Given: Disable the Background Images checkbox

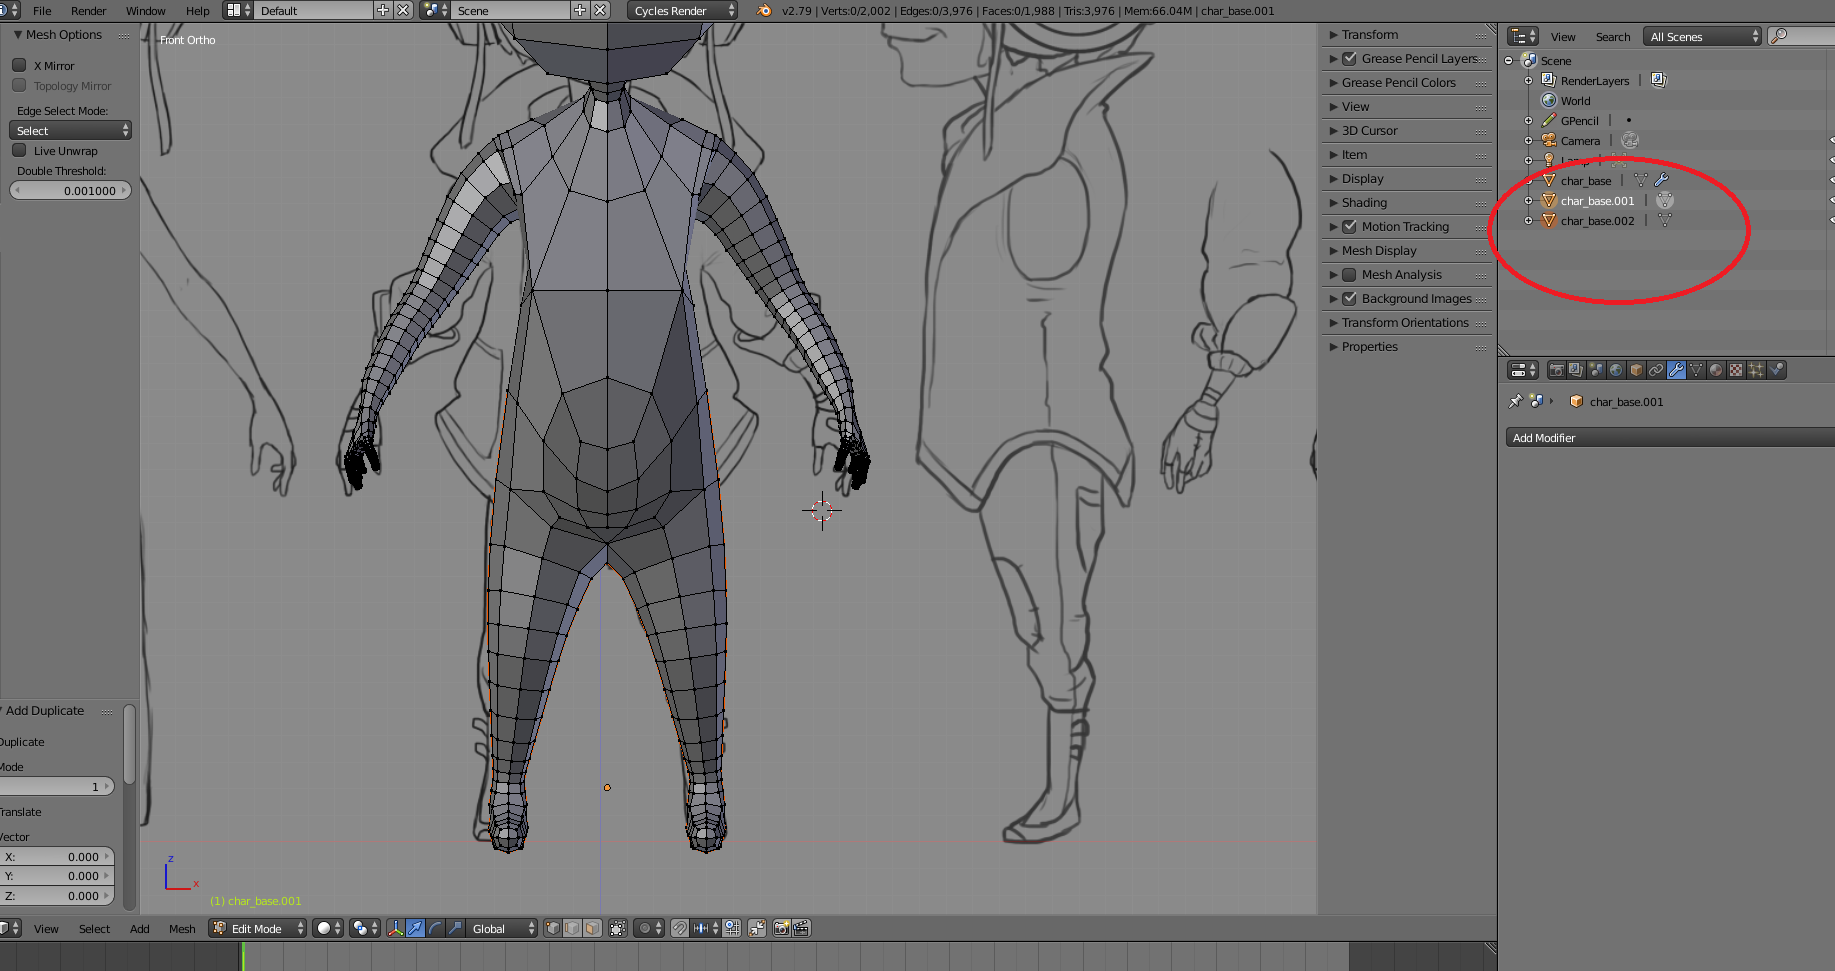Looking at the screenshot, I should point(1349,299).
